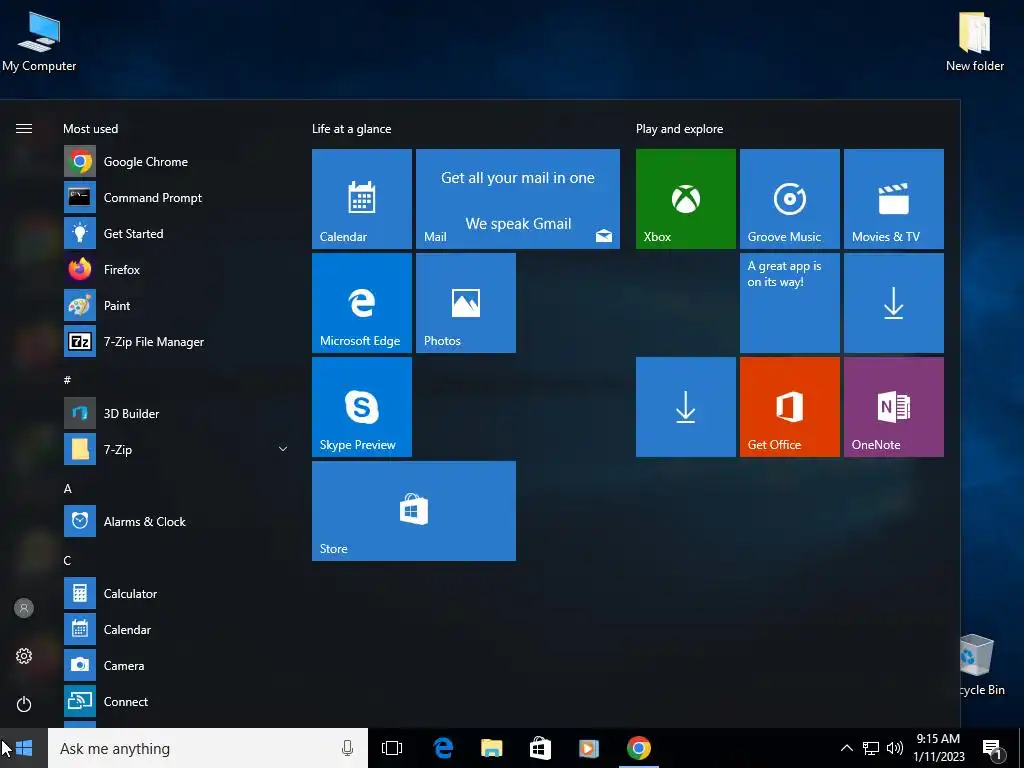Click the 'Most used' heading
1024x768 pixels.
coord(90,129)
